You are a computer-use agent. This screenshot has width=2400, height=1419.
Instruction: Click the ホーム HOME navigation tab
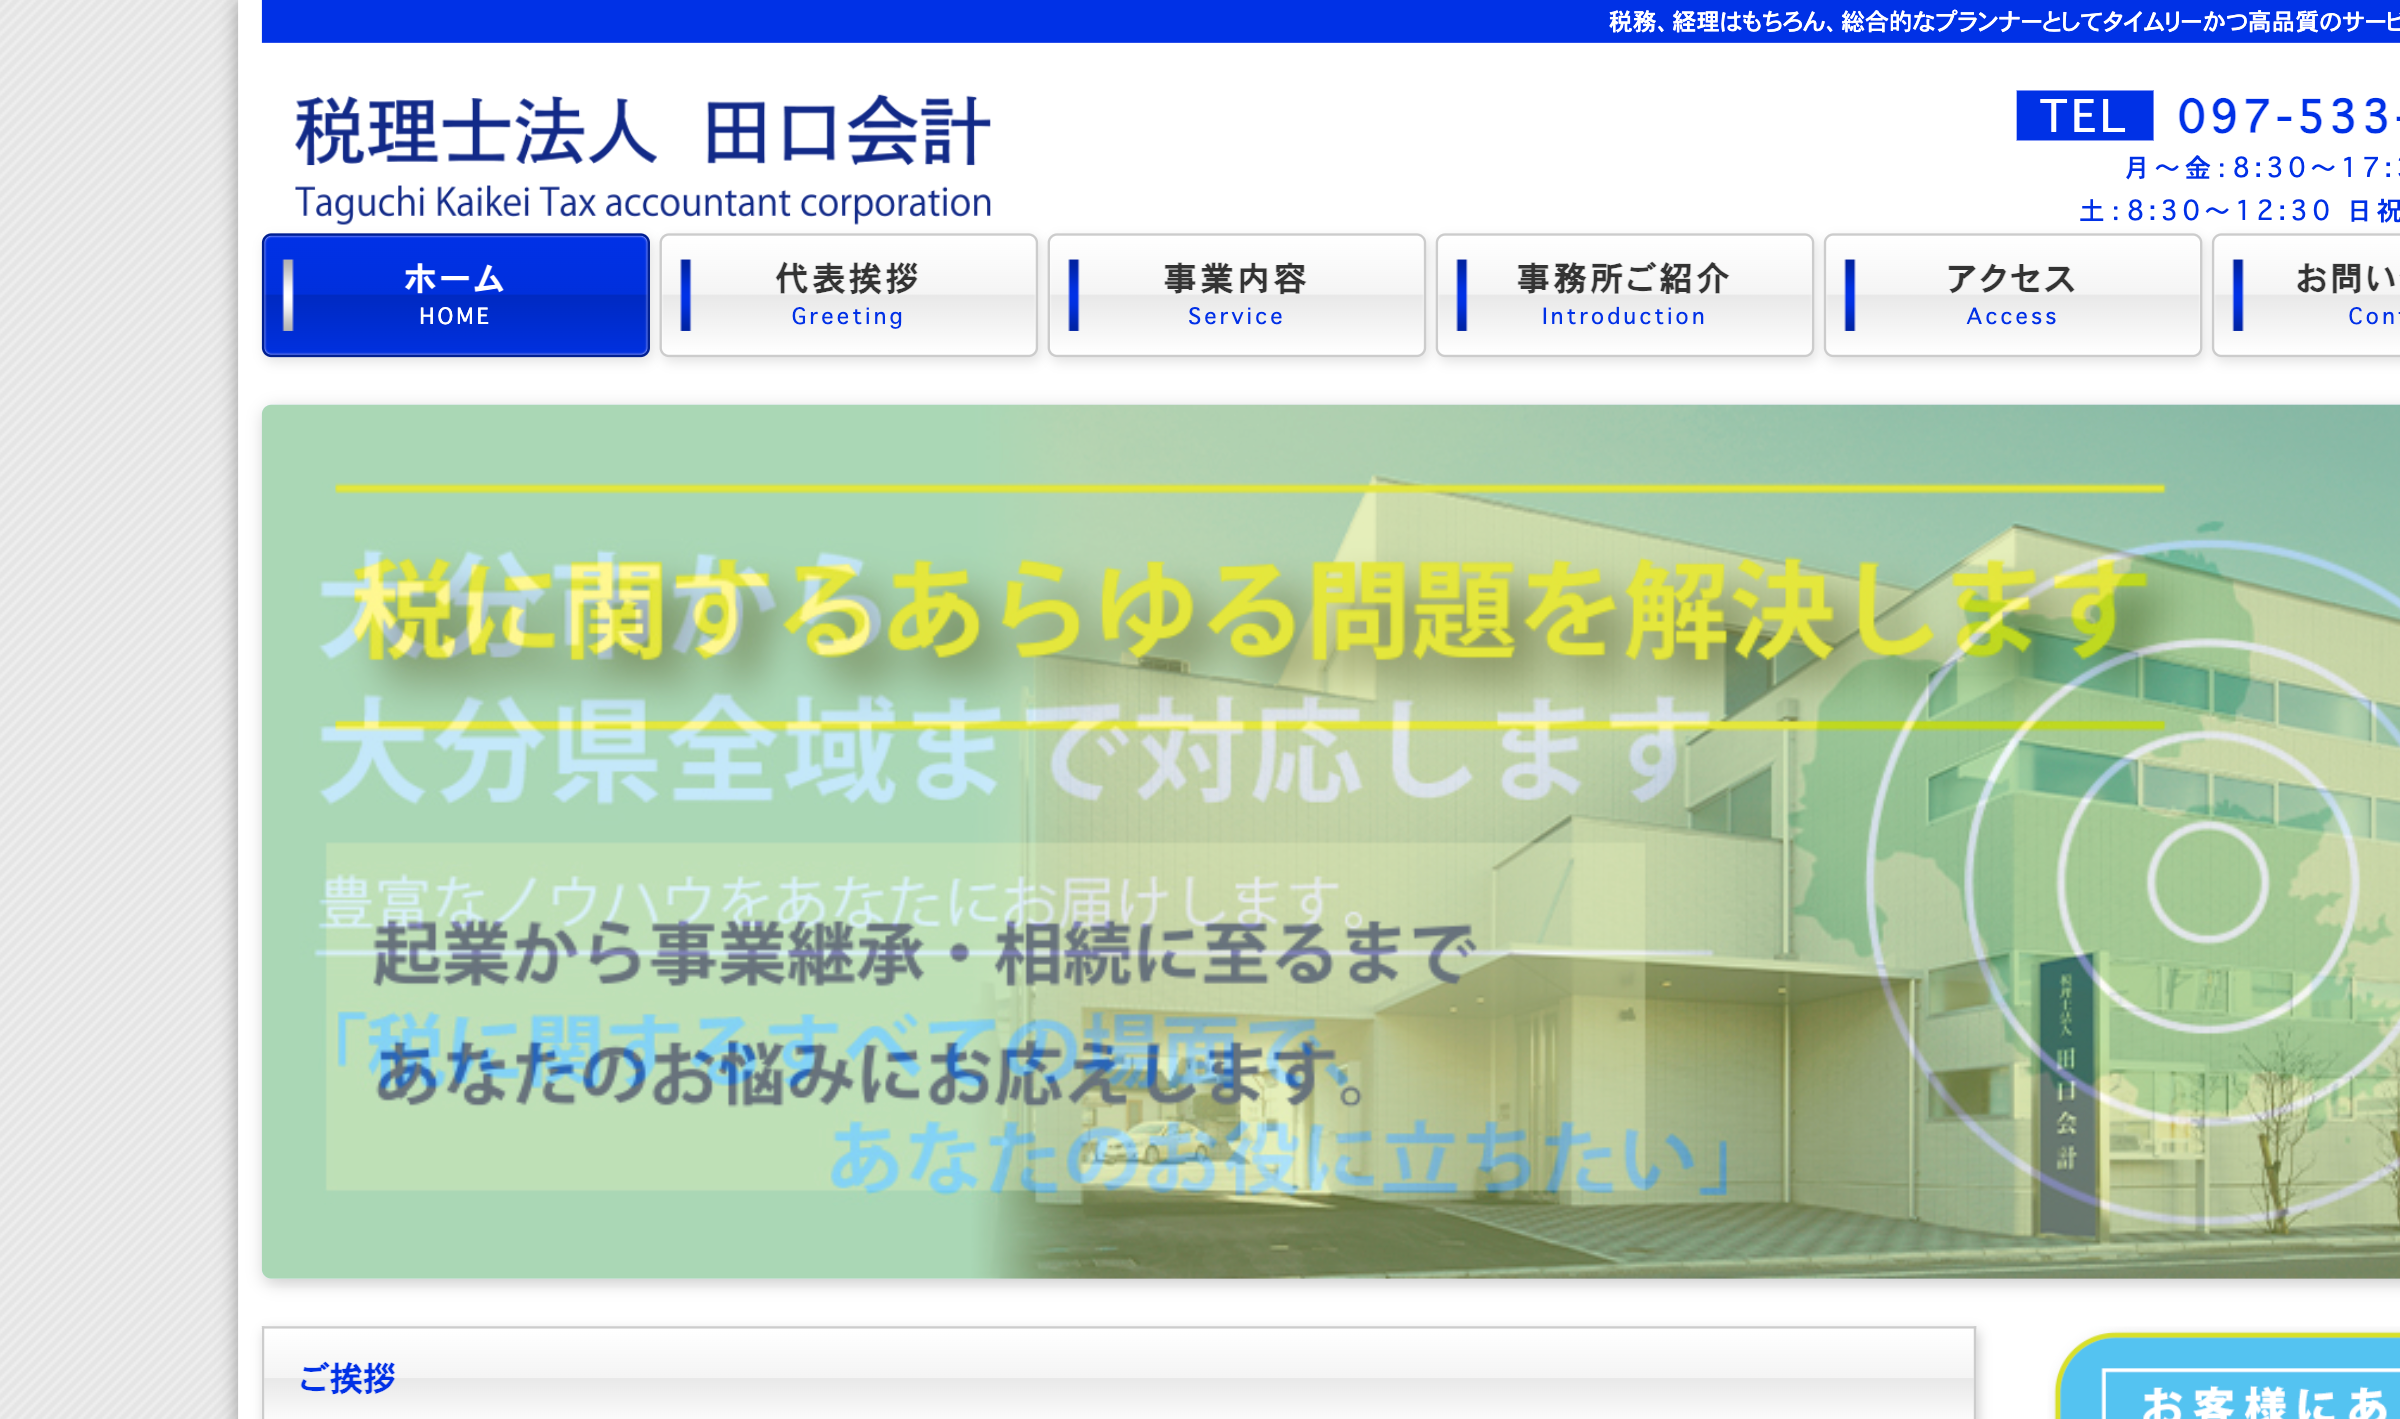pos(455,295)
